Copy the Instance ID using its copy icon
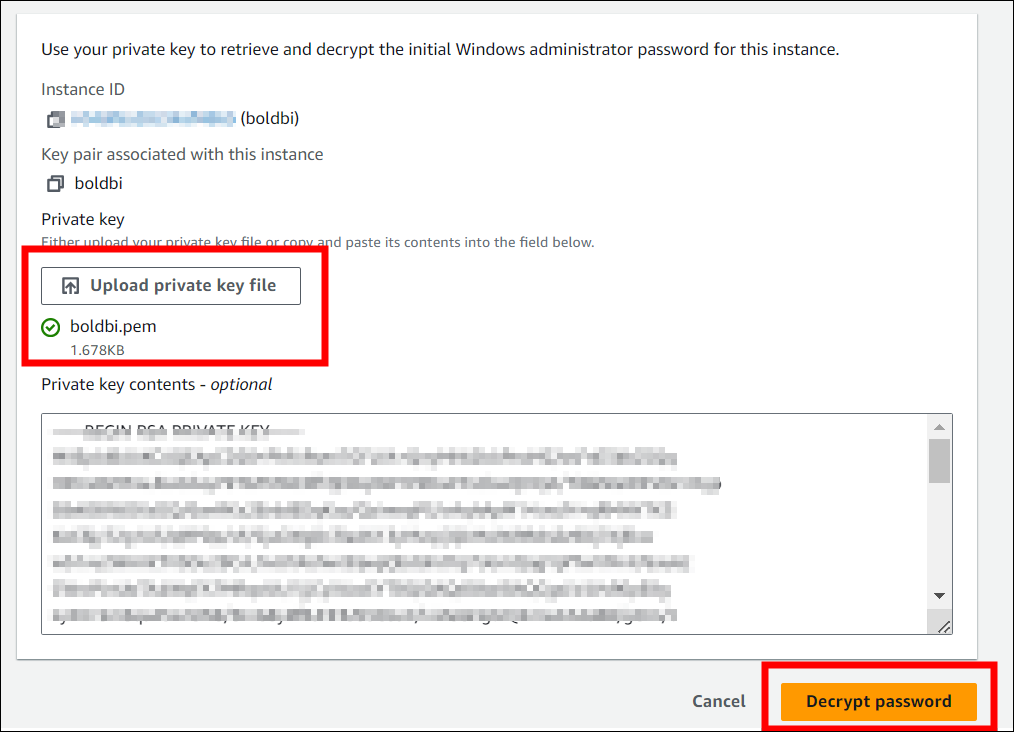This screenshot has height=732, width=1014. click(x=55, y=119)
